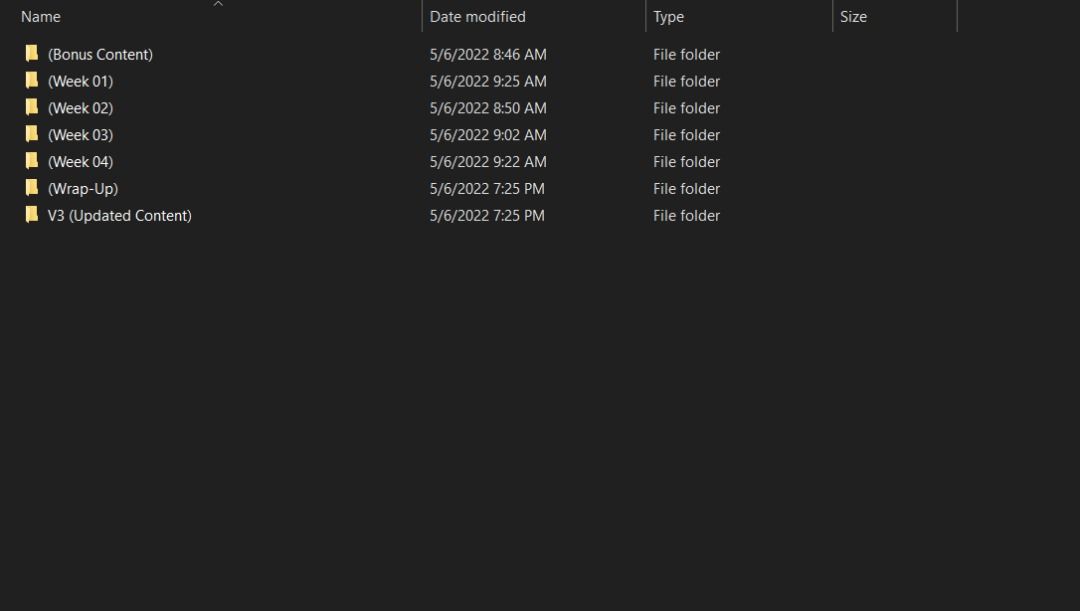The height and width of the screenshot is (611, 1080).
Task: Click the File folder type of Week 01
Action: 686,81
